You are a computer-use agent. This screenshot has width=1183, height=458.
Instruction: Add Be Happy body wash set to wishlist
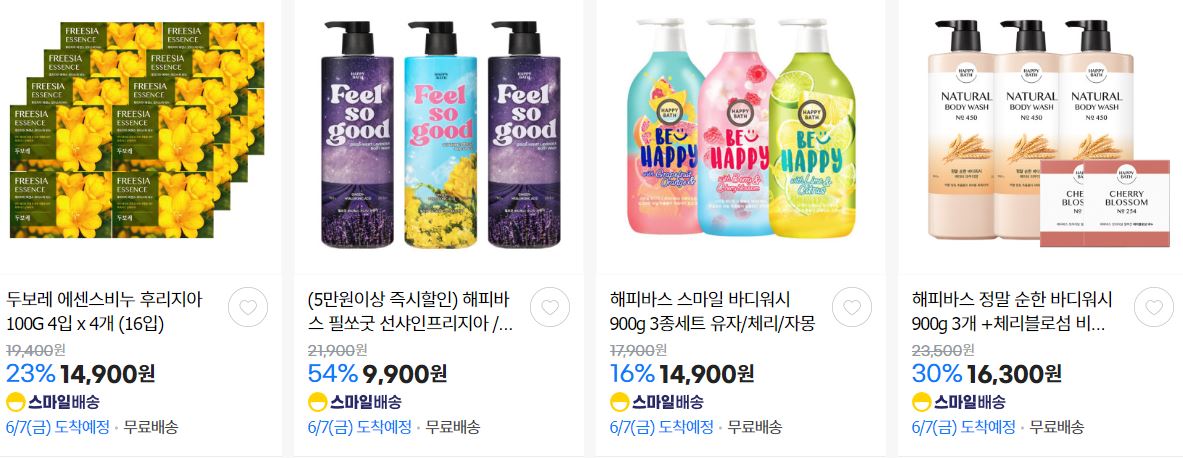coord(852,307)
